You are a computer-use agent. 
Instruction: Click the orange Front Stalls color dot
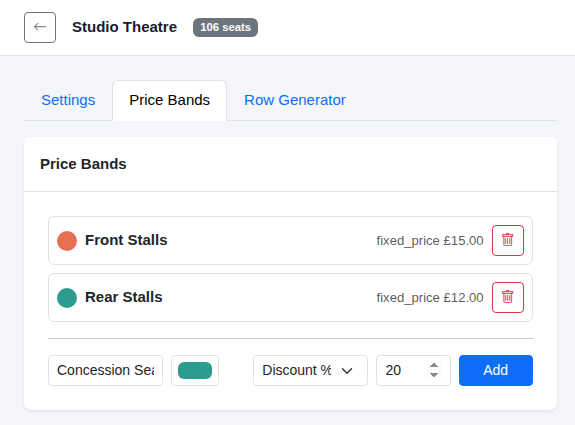[x=67, y=241]
